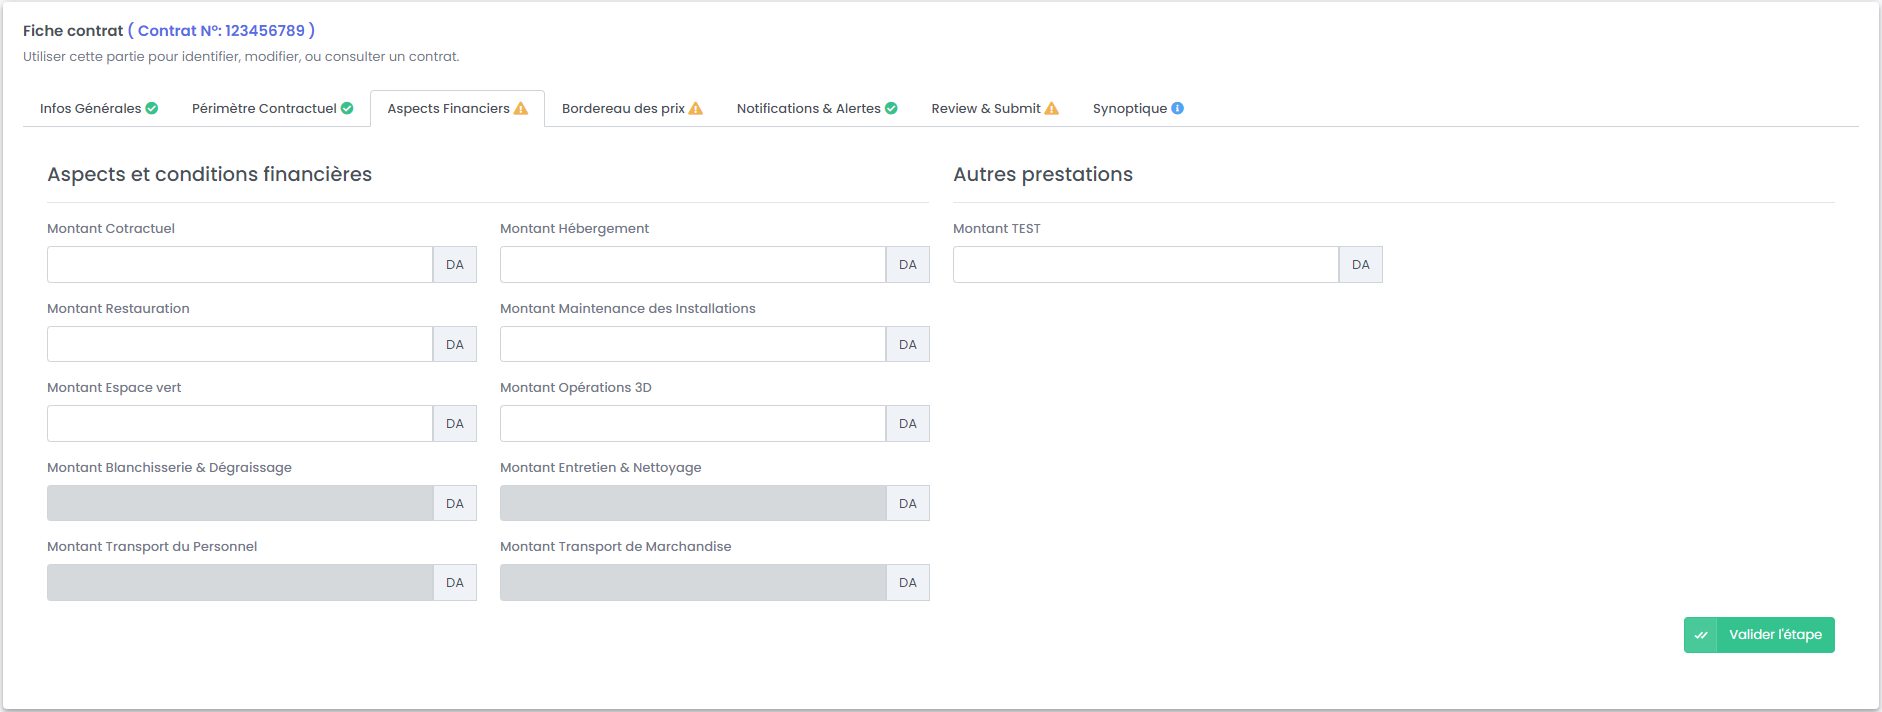Click warning icon beside Review & Submit
The image size is (1882, 712).
pos(1052,108)
